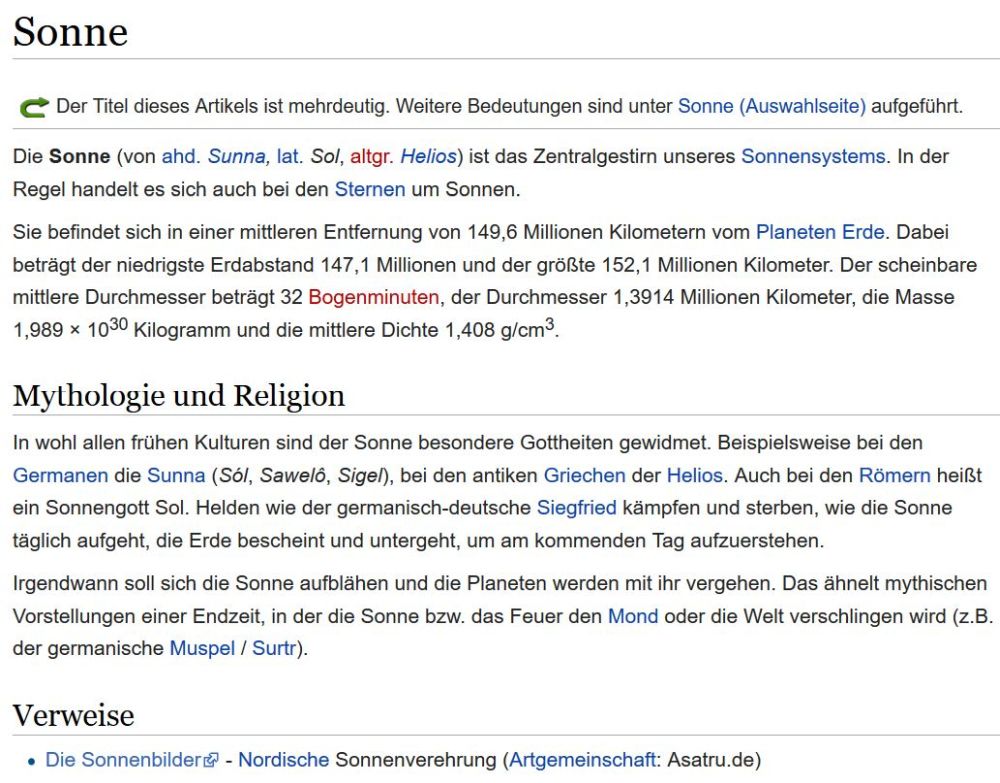Click the Helios link after Griechen

click(695, 476)
